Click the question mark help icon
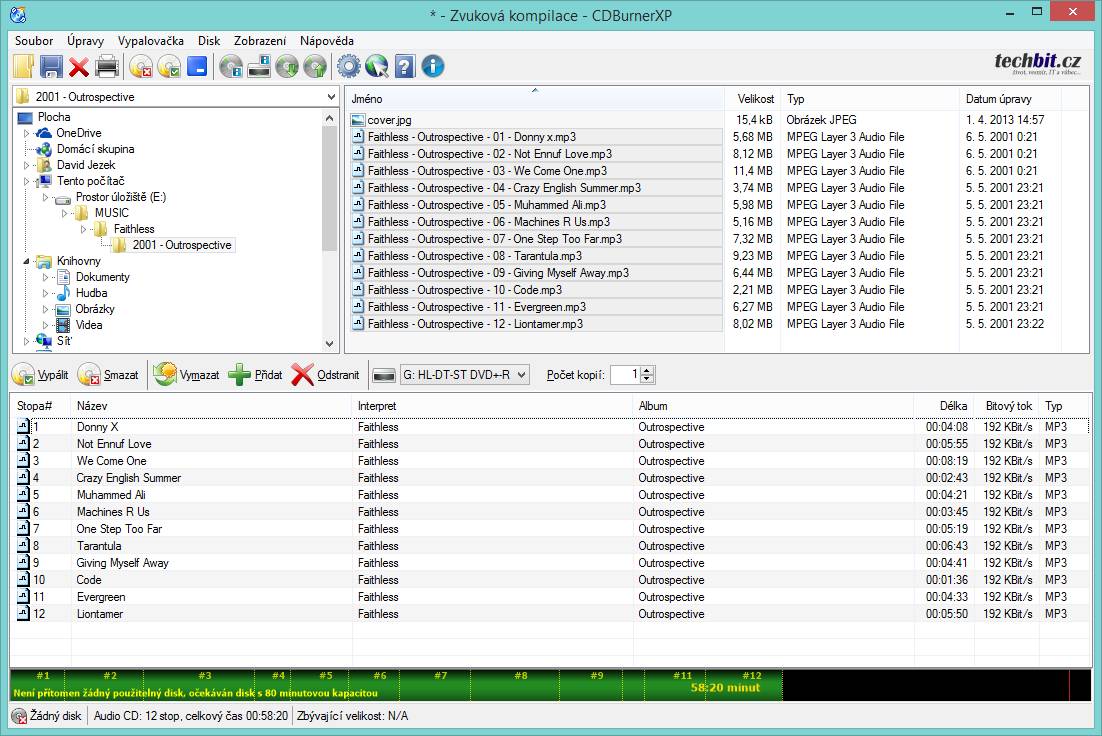The width and height of the screenshot is (1102, 736). (404, 67)
